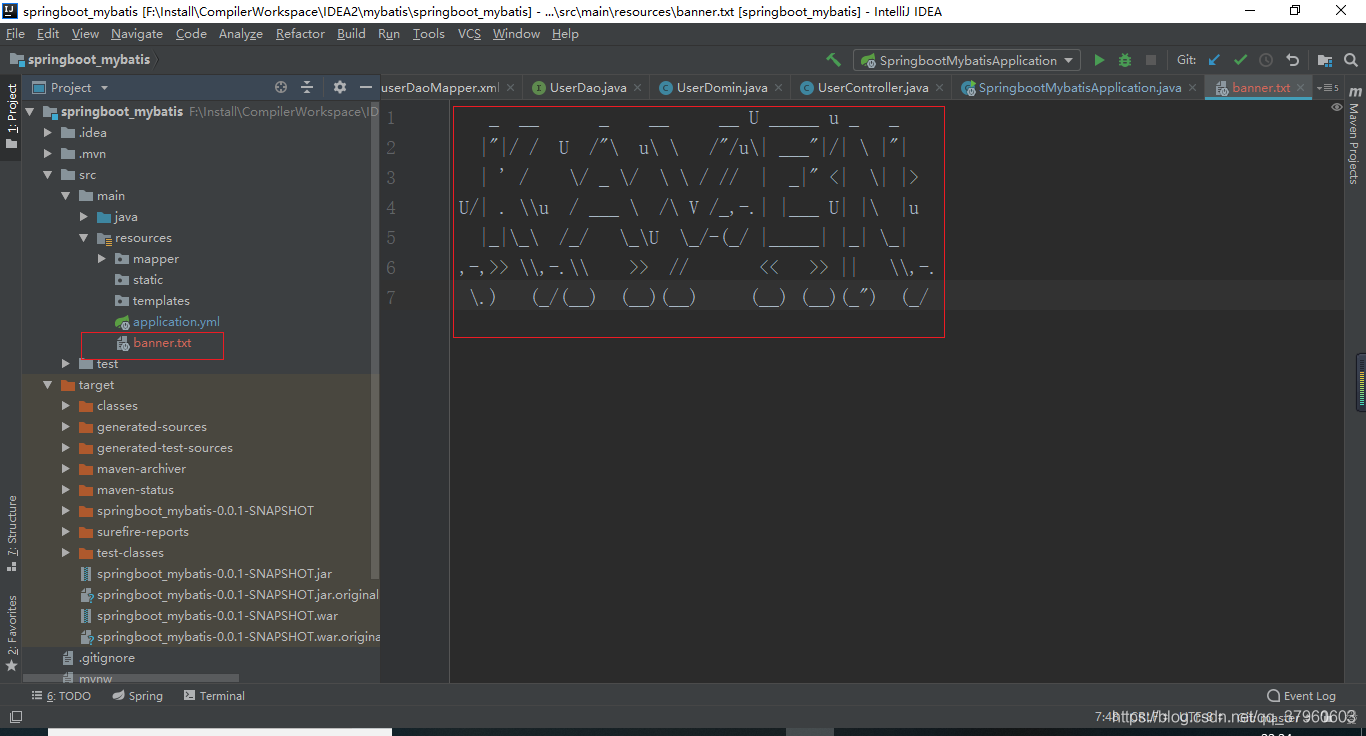Image resolution: width=1366 pixels, height=736 pixels.
Task: Switch to the SpringbootMybatisApplication.java tab
Action: coord(1078,88)
